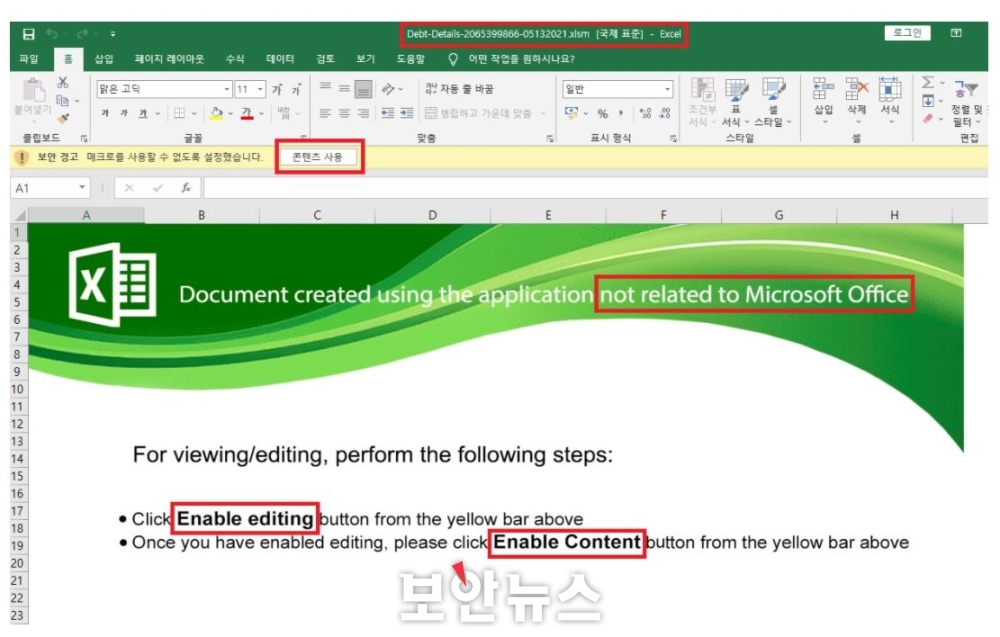Increase decimal places
Viewport: 1000px width, 637px height.
point(645,113)
